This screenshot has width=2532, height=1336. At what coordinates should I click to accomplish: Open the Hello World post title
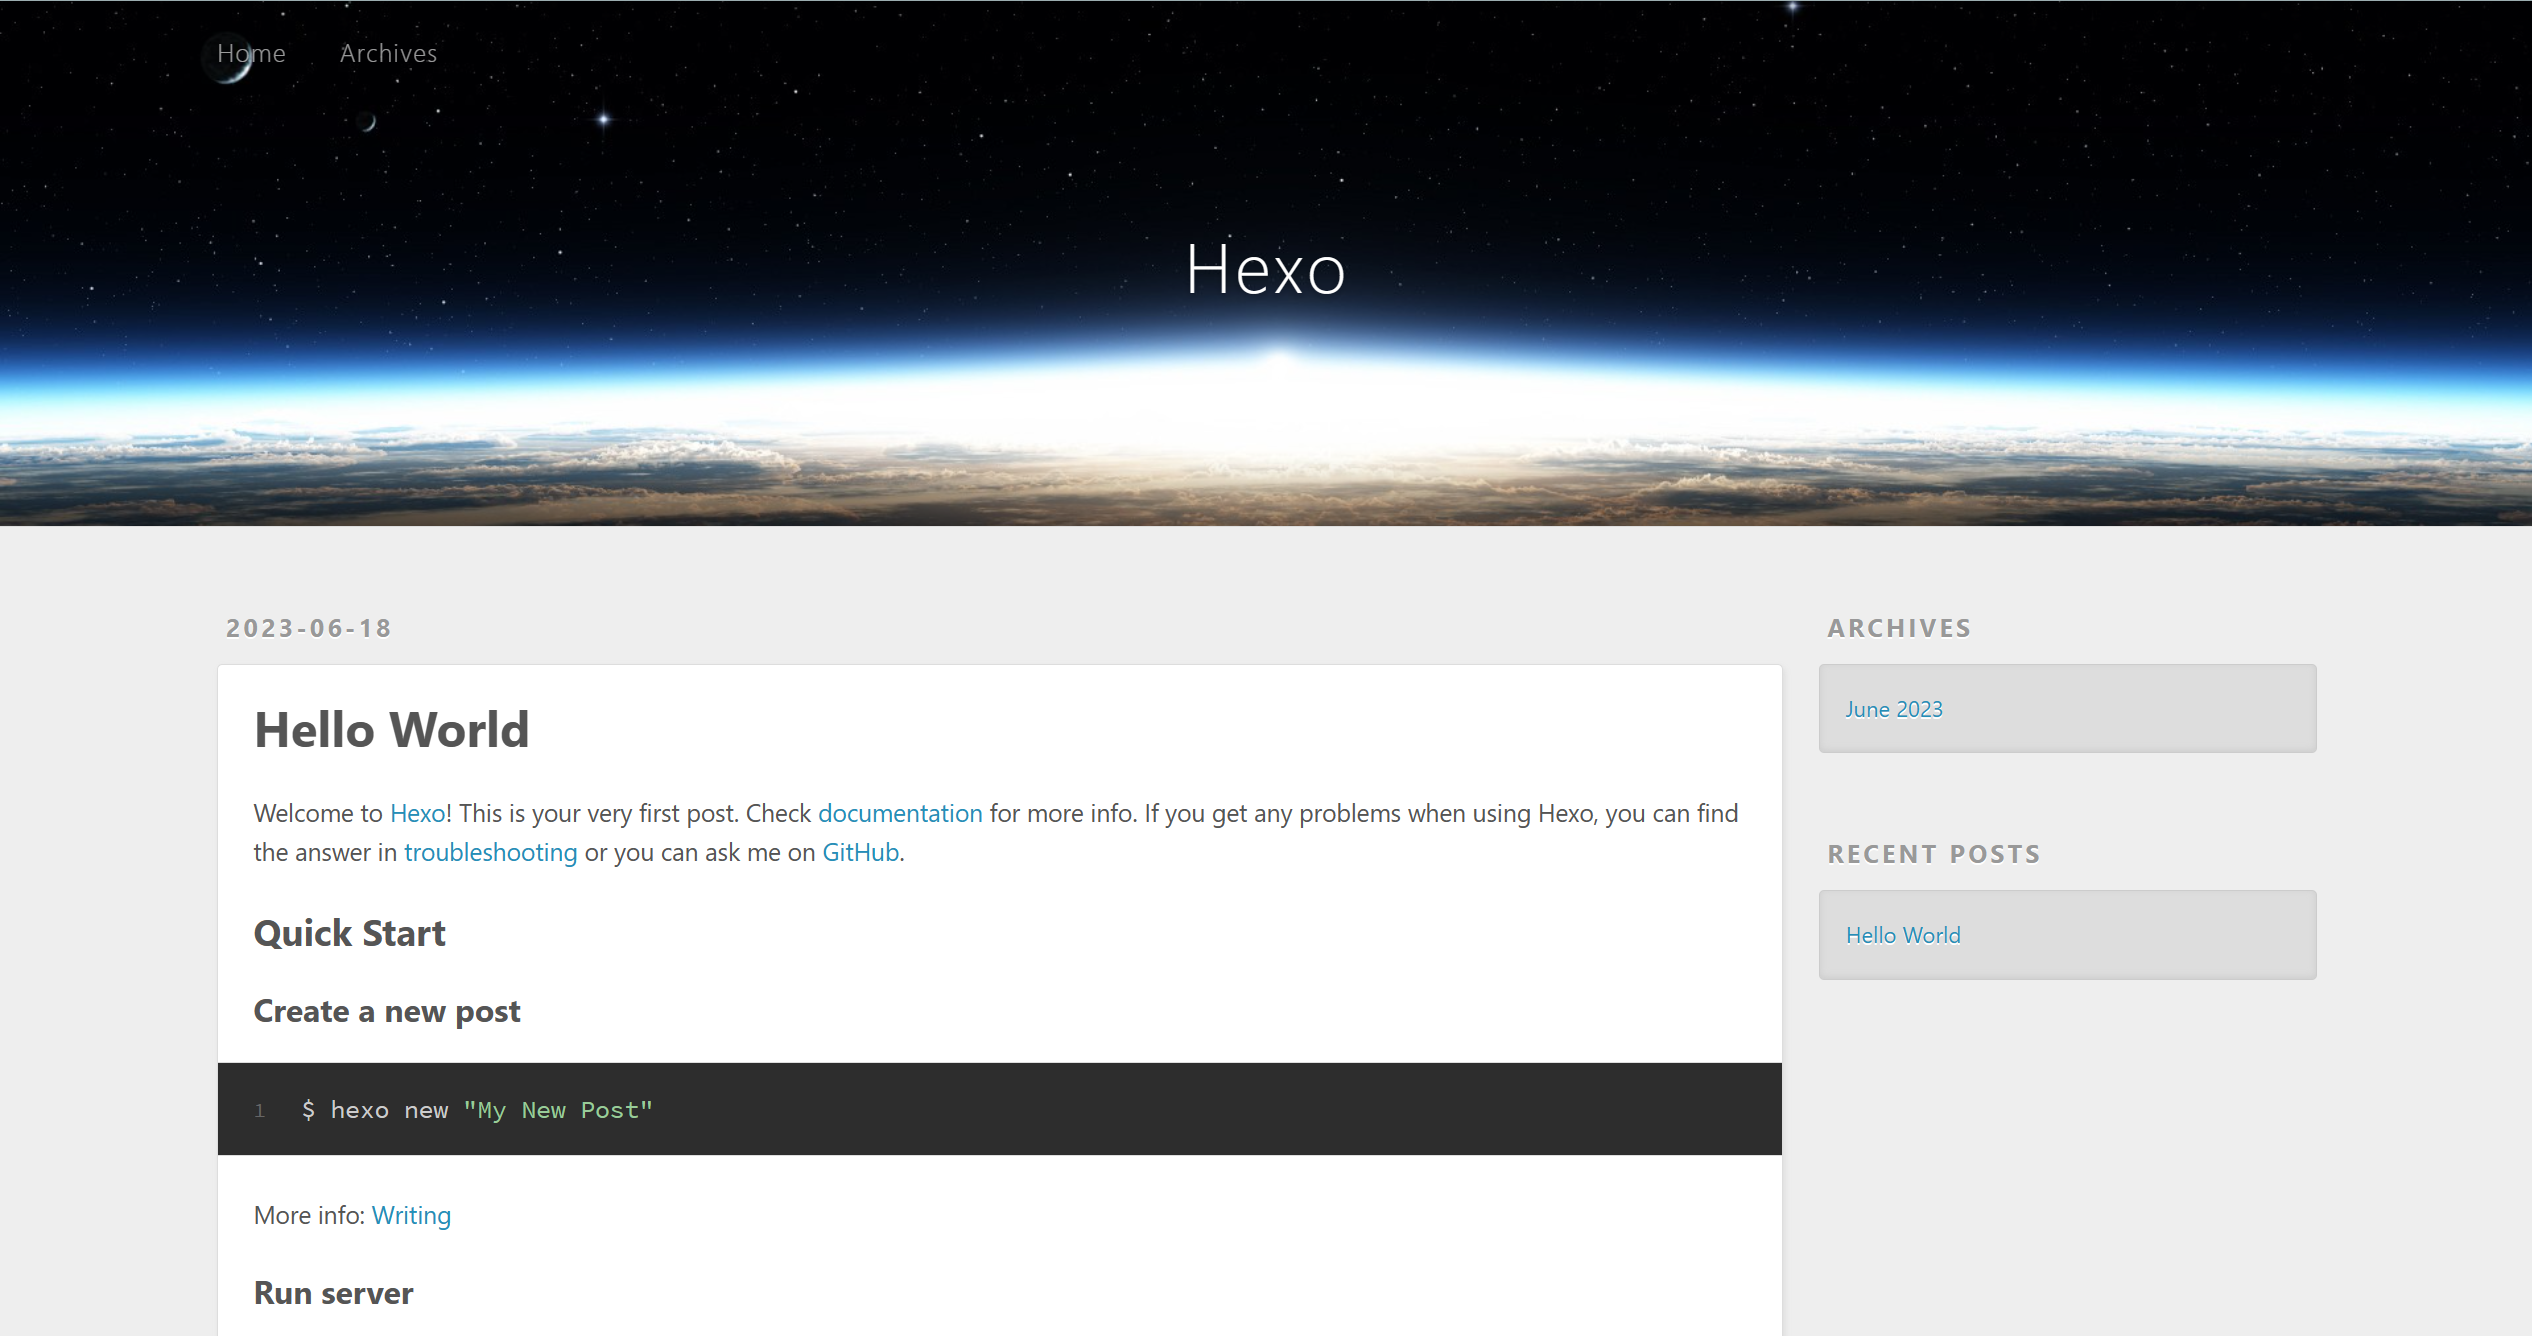point(391,729)
